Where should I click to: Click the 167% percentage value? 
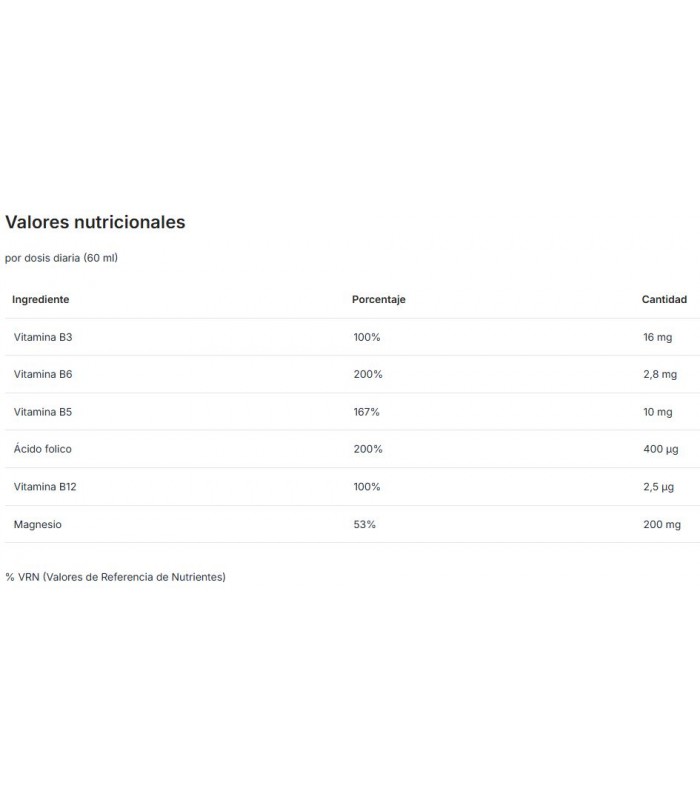[x=366, y=412]
